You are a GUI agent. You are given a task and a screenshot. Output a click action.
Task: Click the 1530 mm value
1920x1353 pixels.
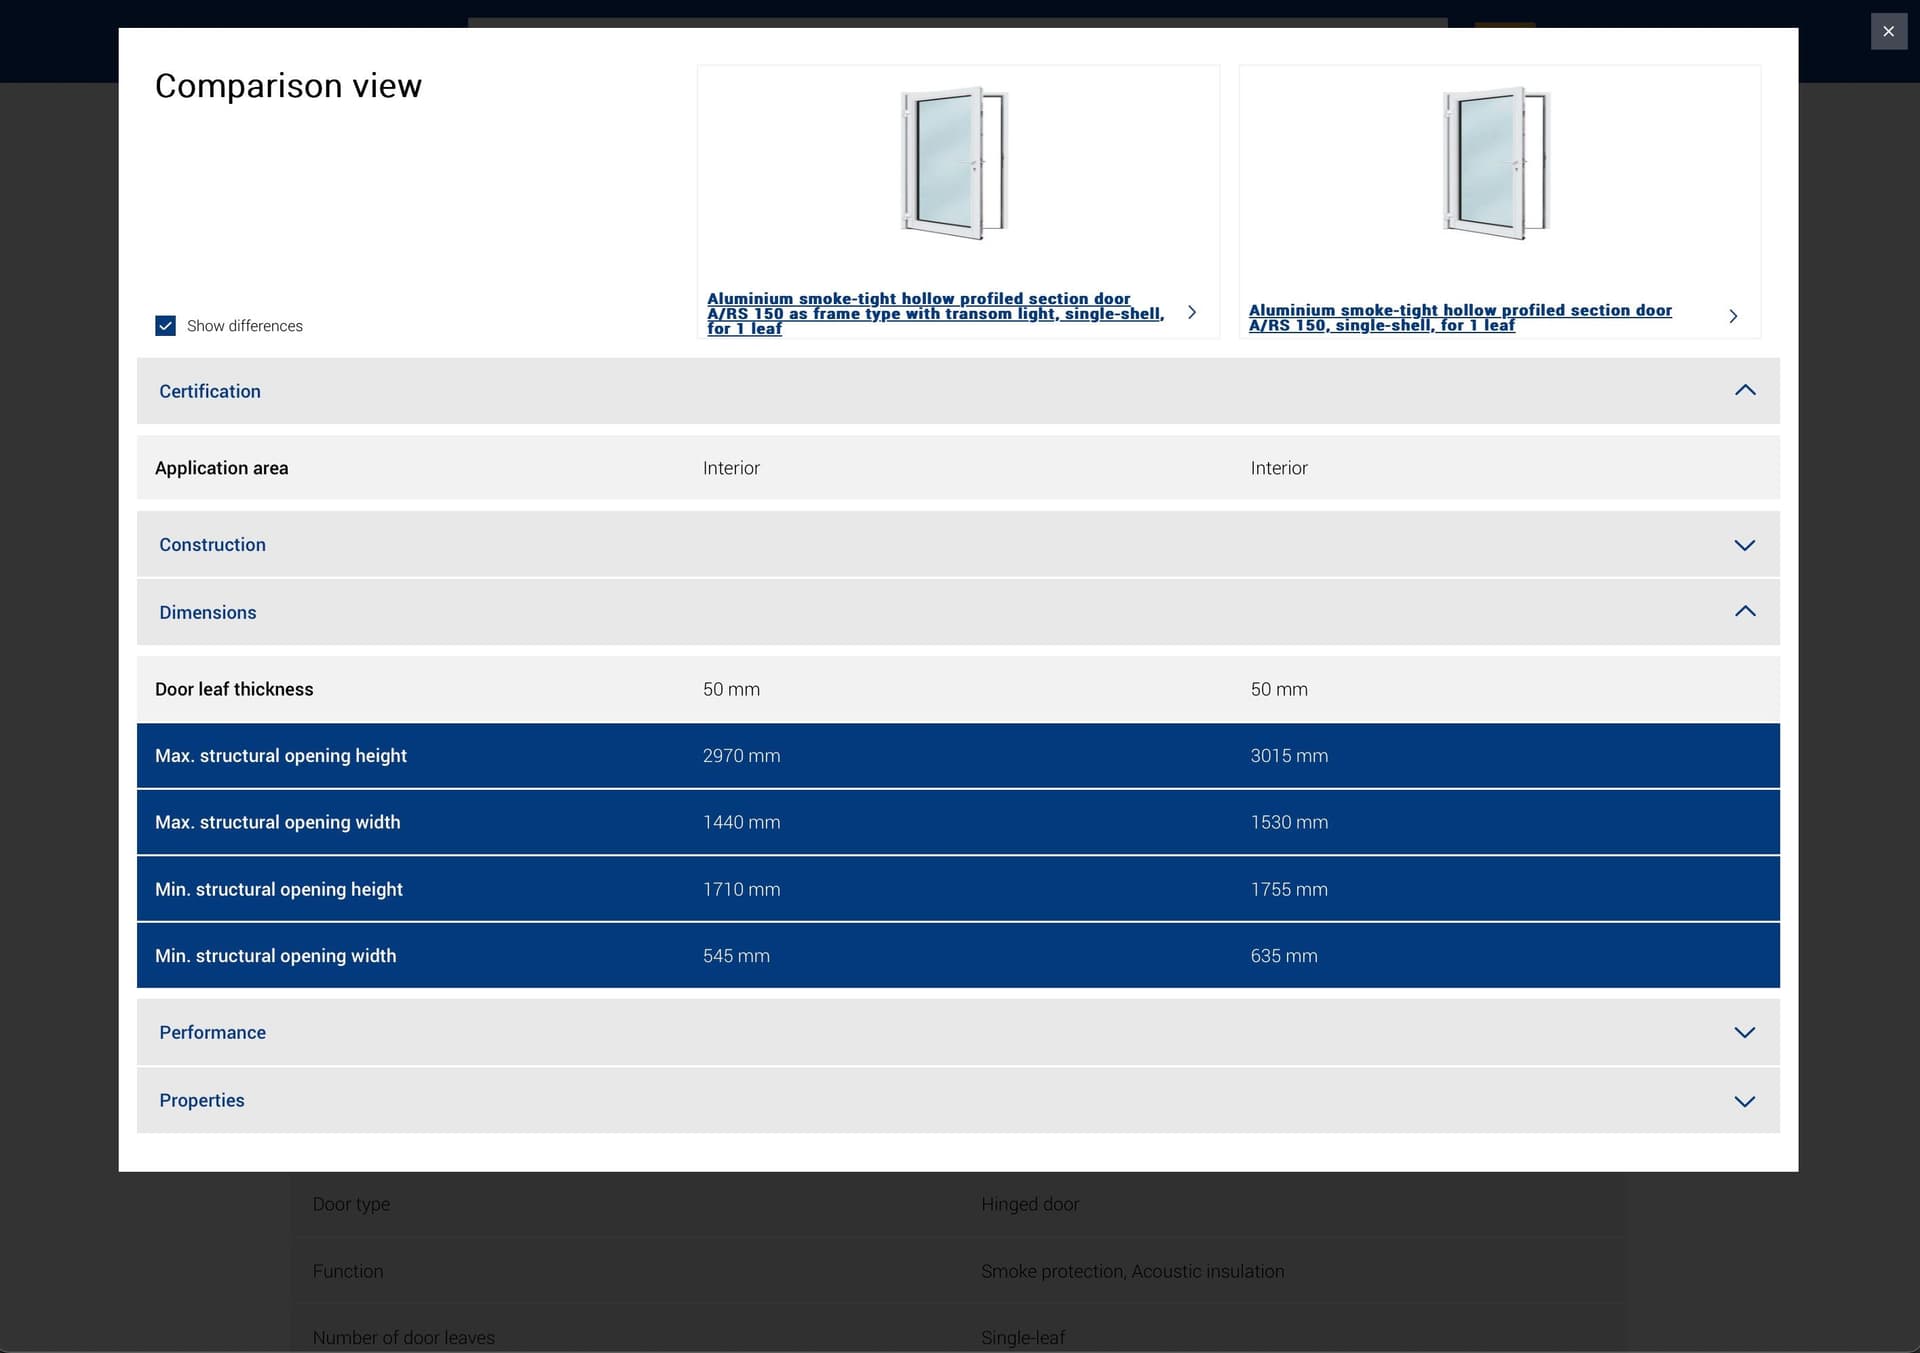click(x=1289, y=822)
